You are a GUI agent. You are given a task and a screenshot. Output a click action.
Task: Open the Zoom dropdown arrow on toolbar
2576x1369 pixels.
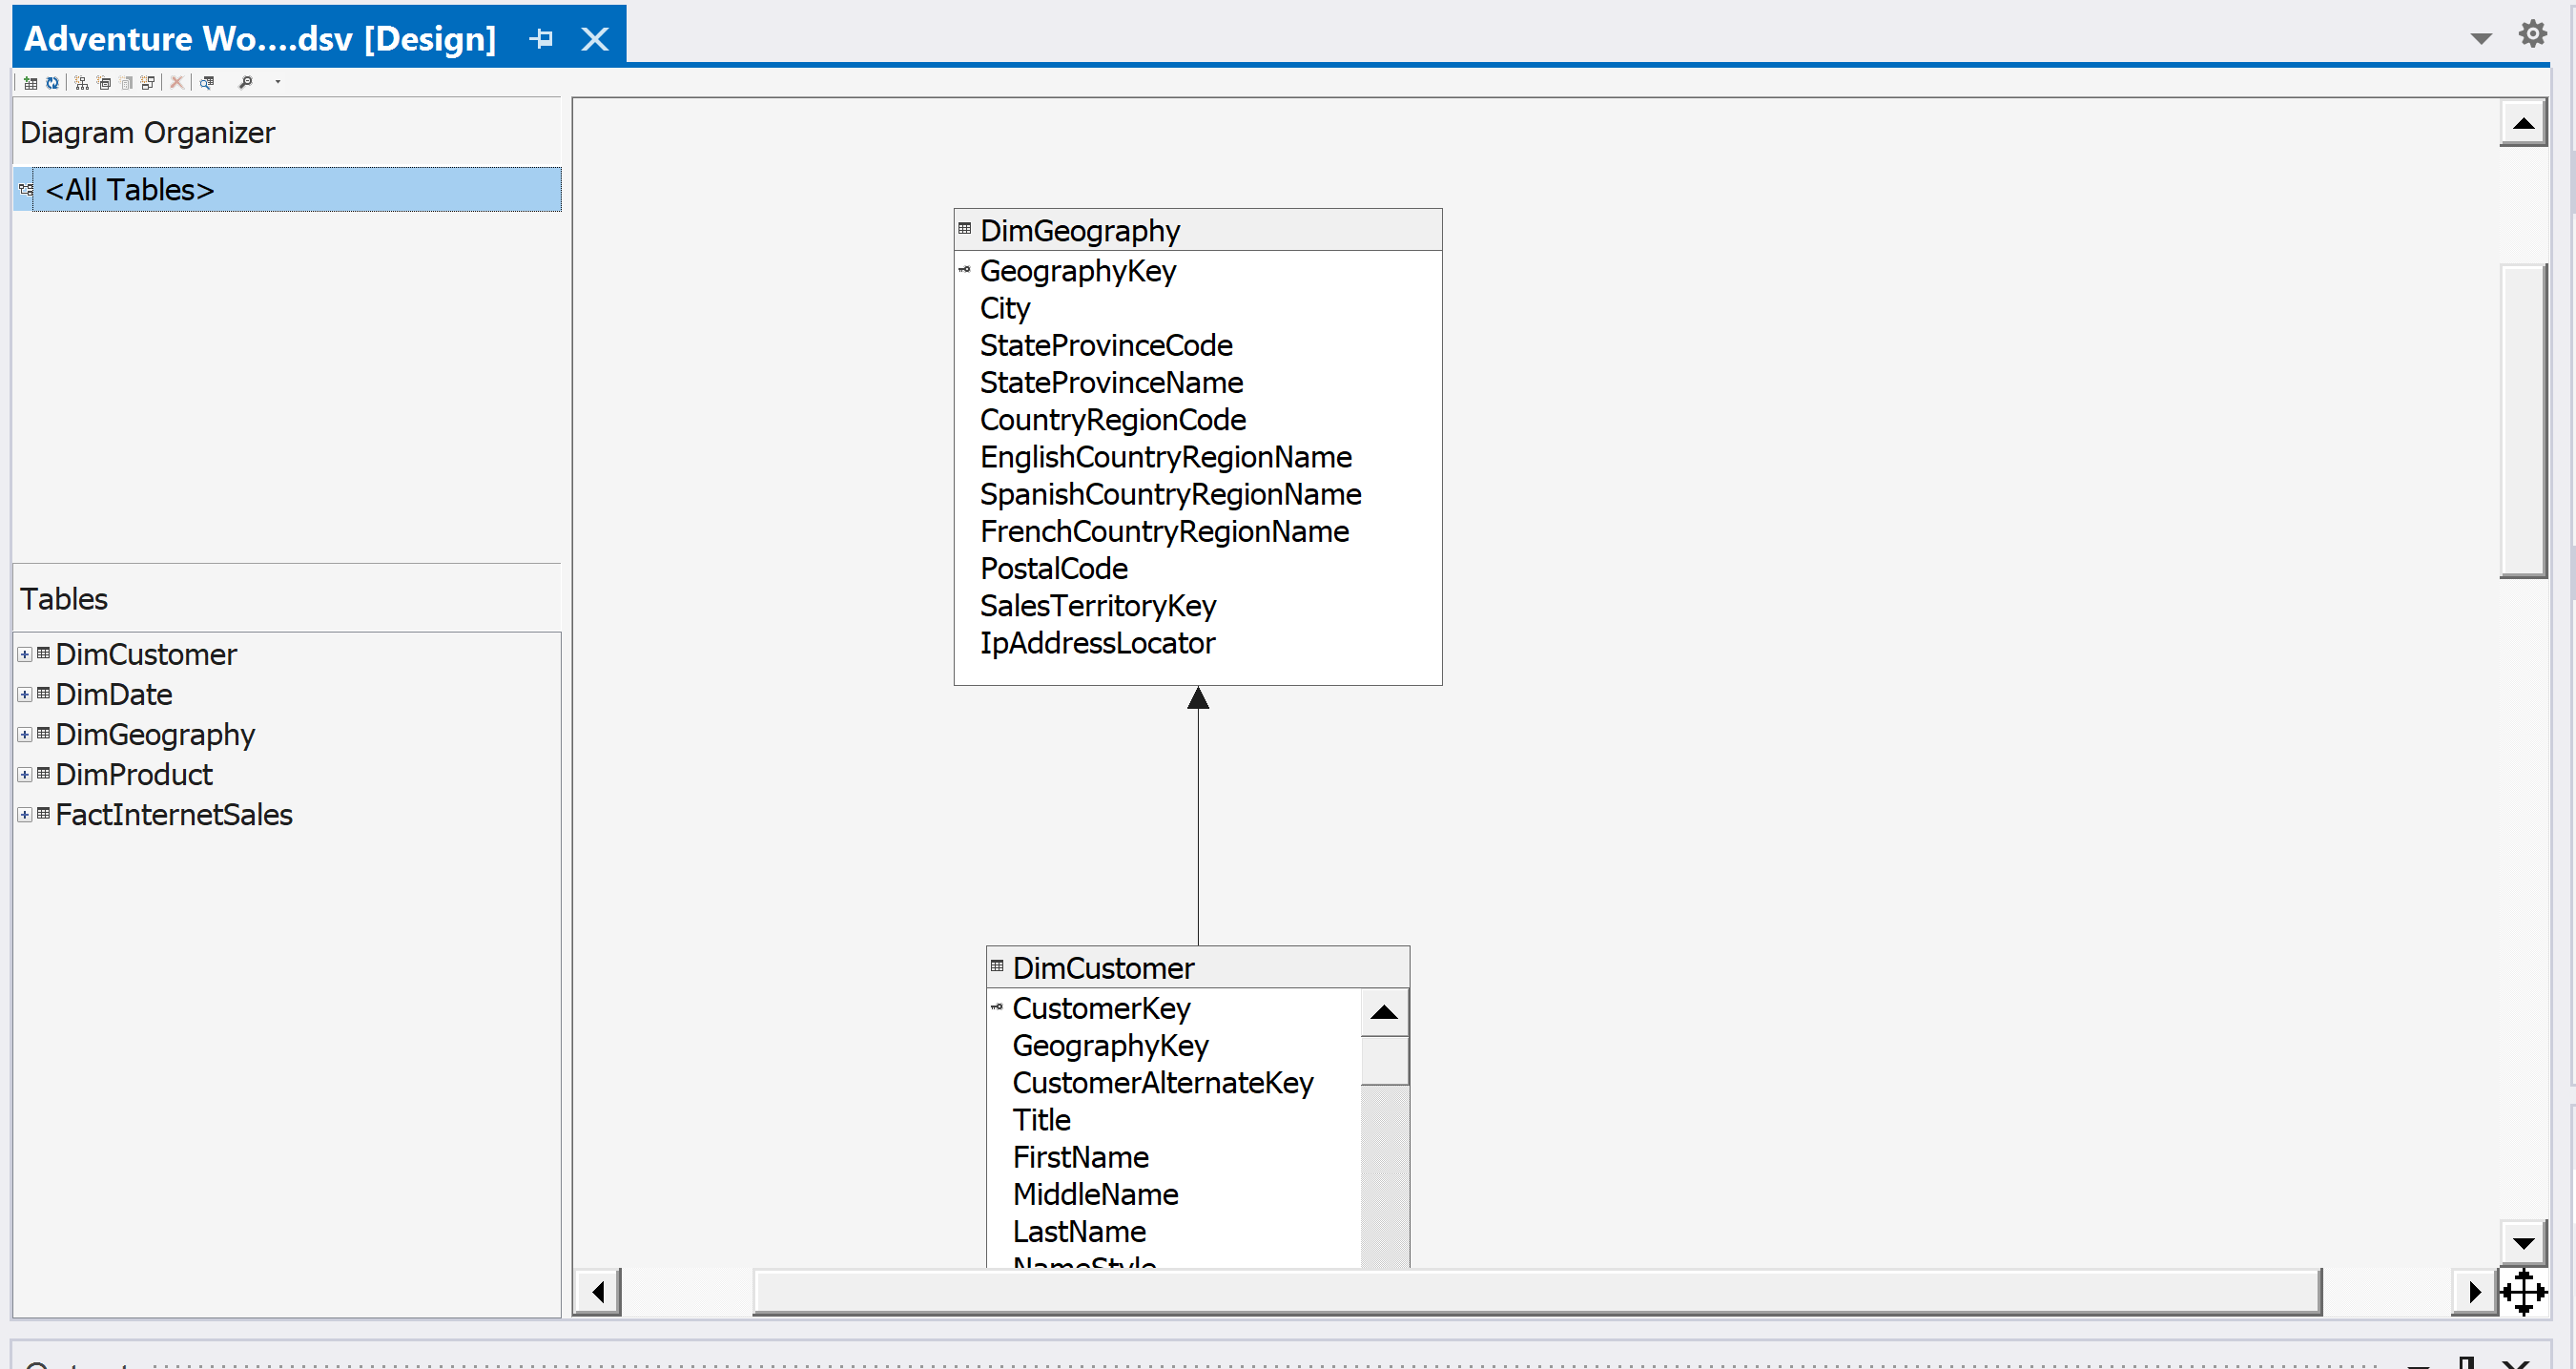click(x=277, y=83)
